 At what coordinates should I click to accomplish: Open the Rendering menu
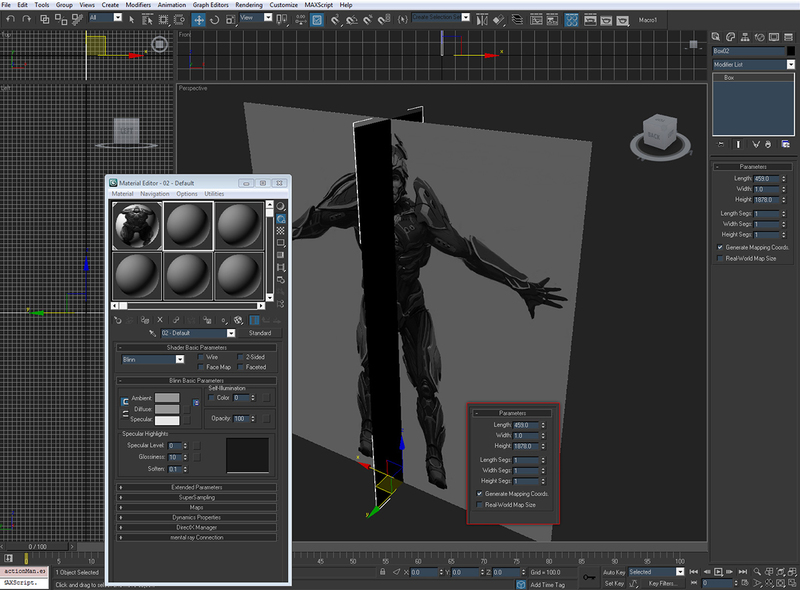[248, 5]
